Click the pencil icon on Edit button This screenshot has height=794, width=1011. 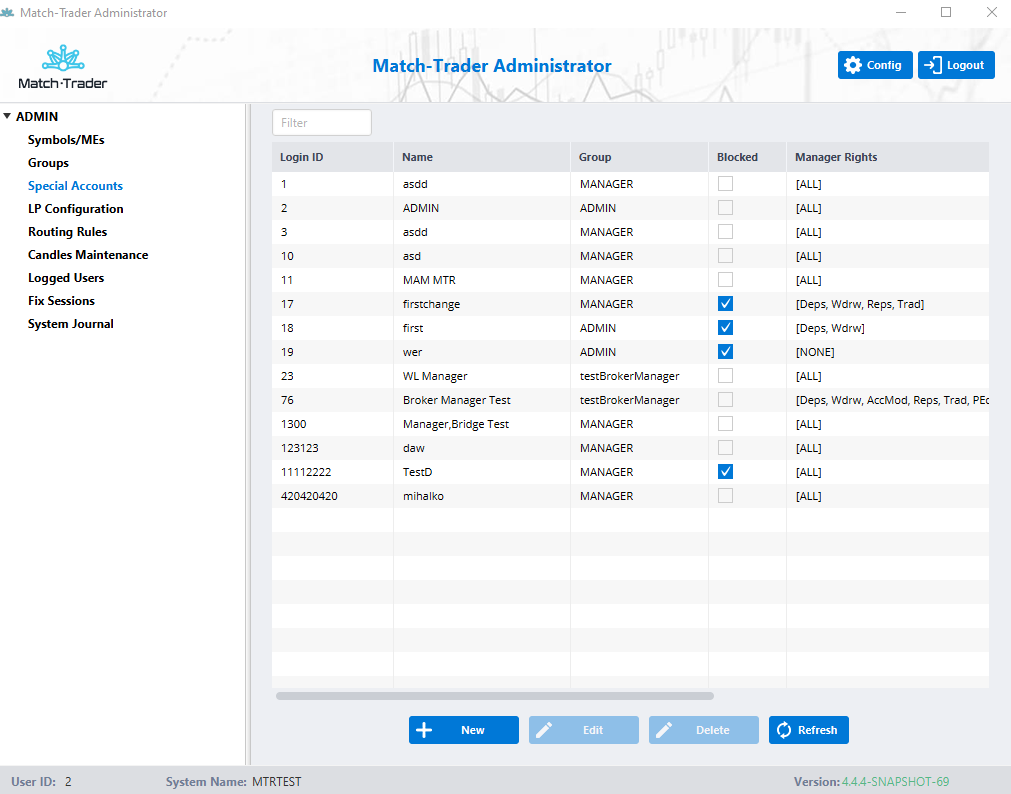[x=544, y=730]
